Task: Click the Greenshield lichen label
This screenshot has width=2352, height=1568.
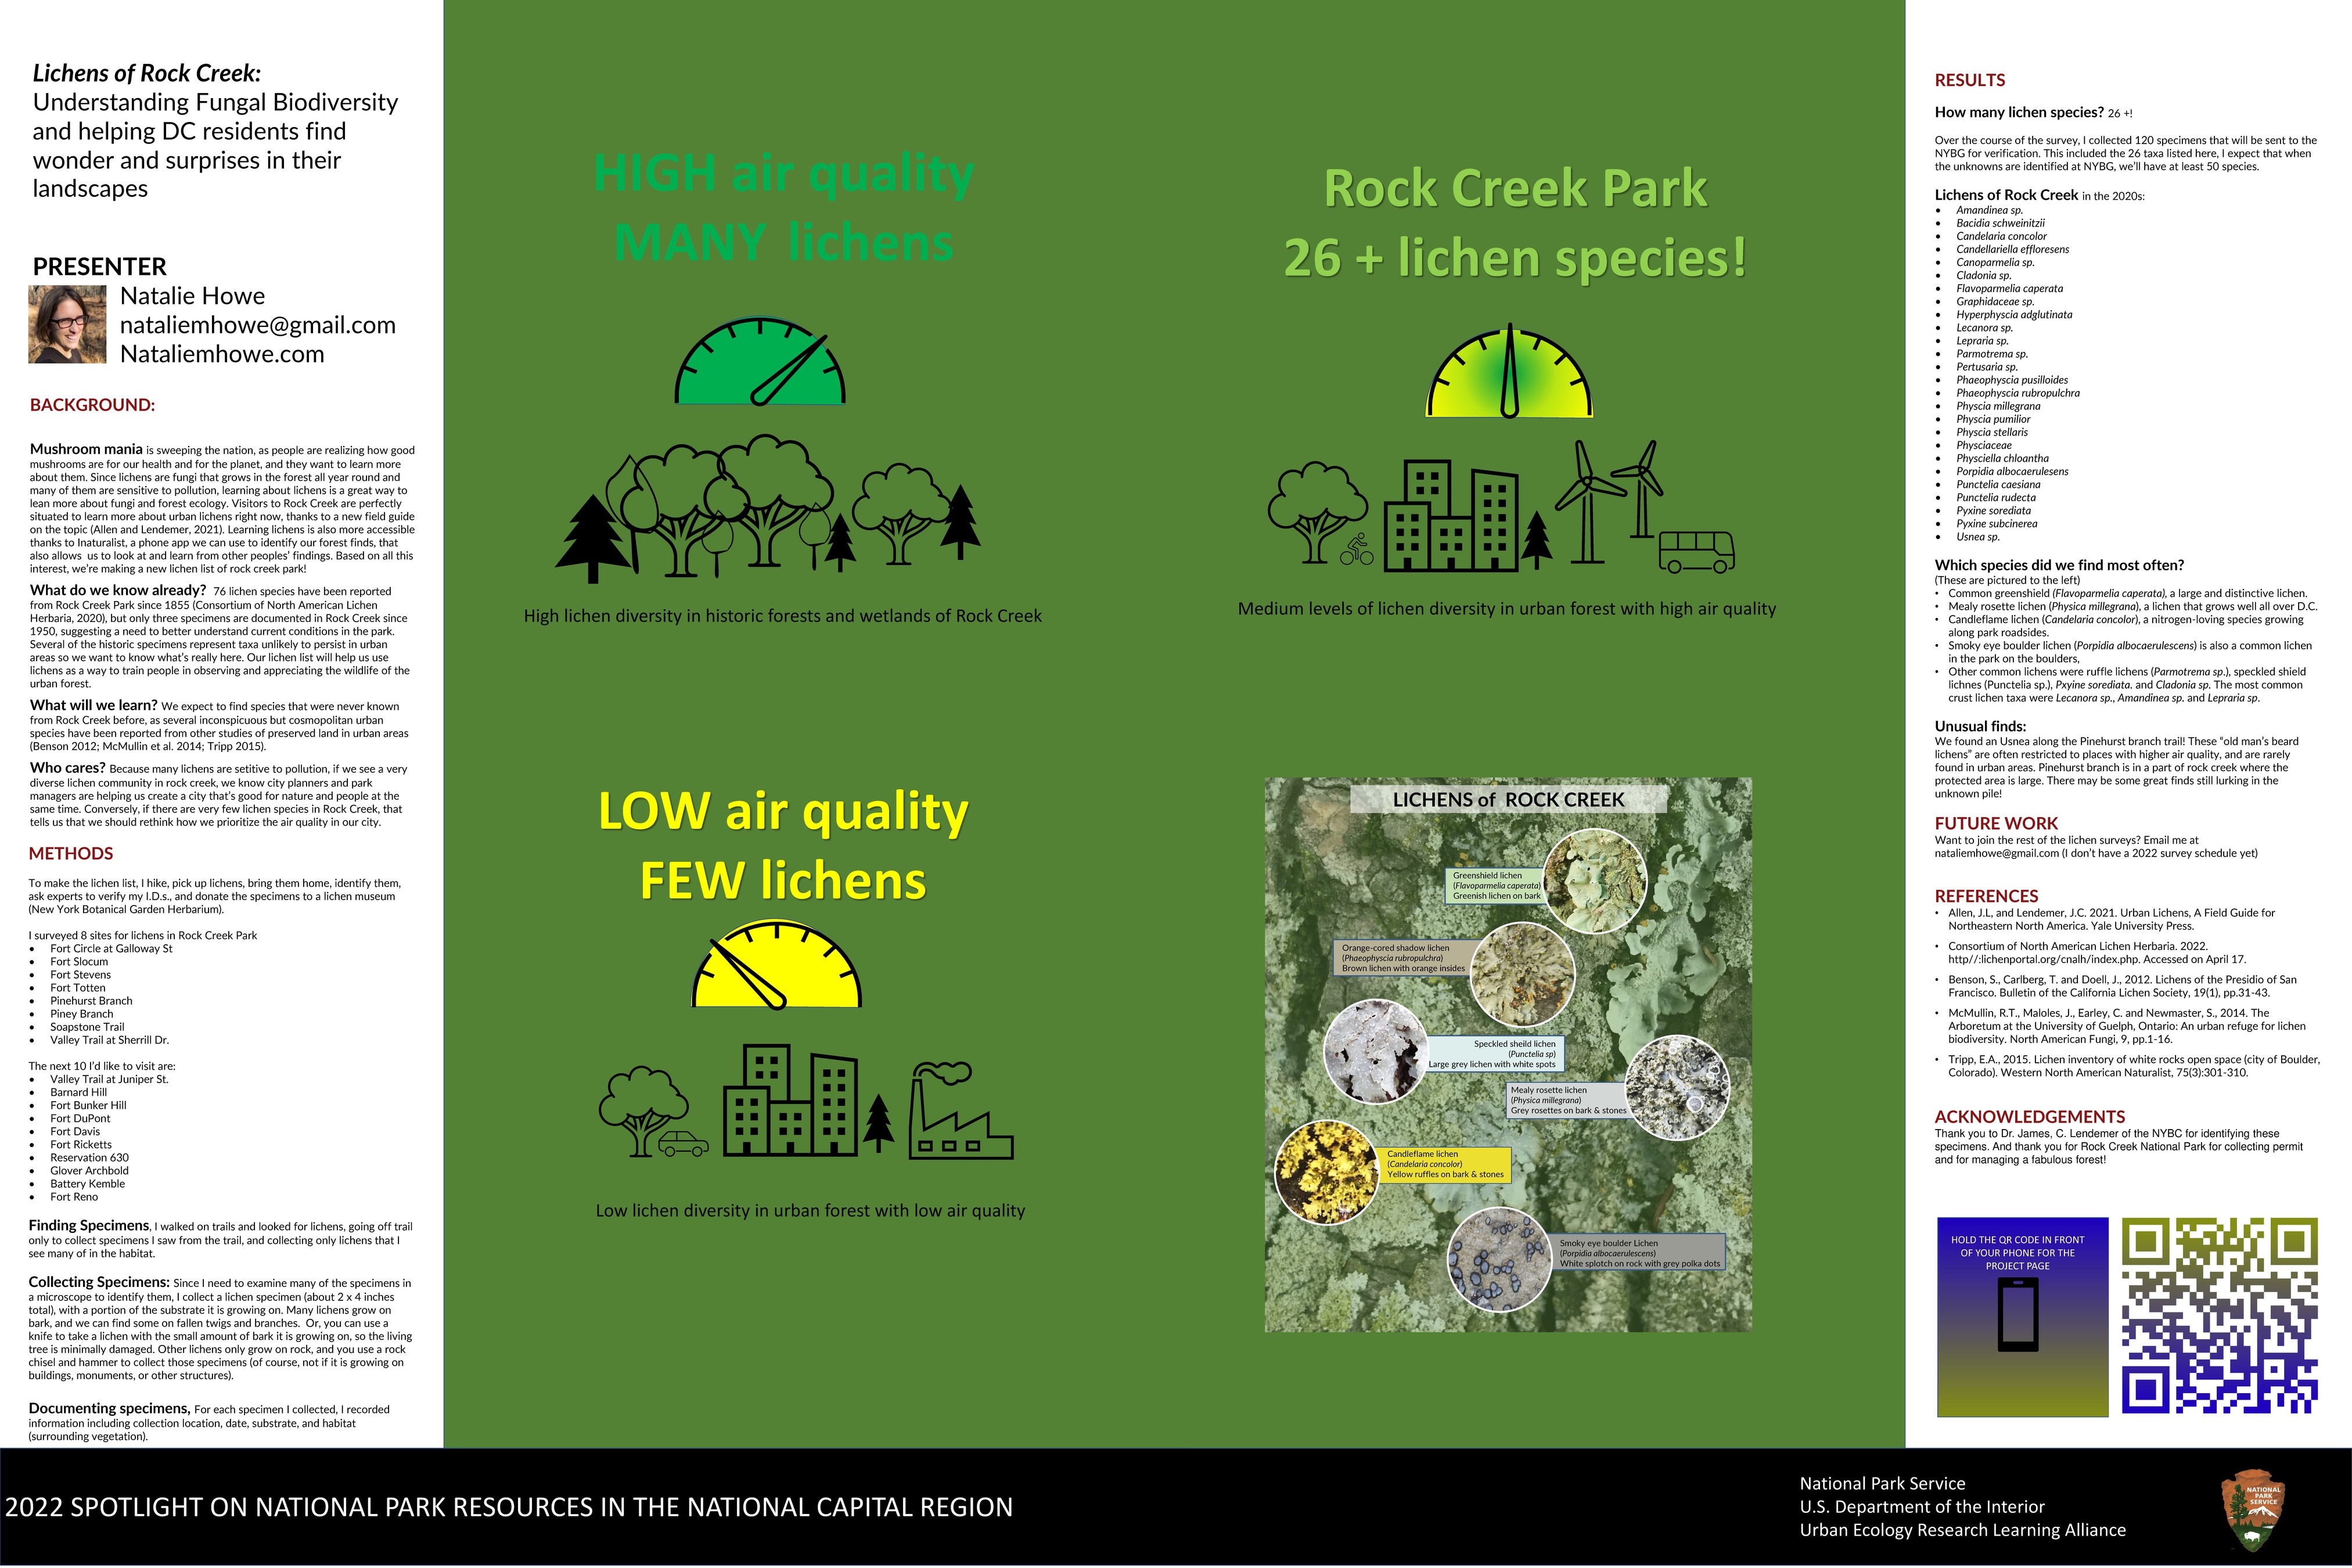Action: point(1495,886)
